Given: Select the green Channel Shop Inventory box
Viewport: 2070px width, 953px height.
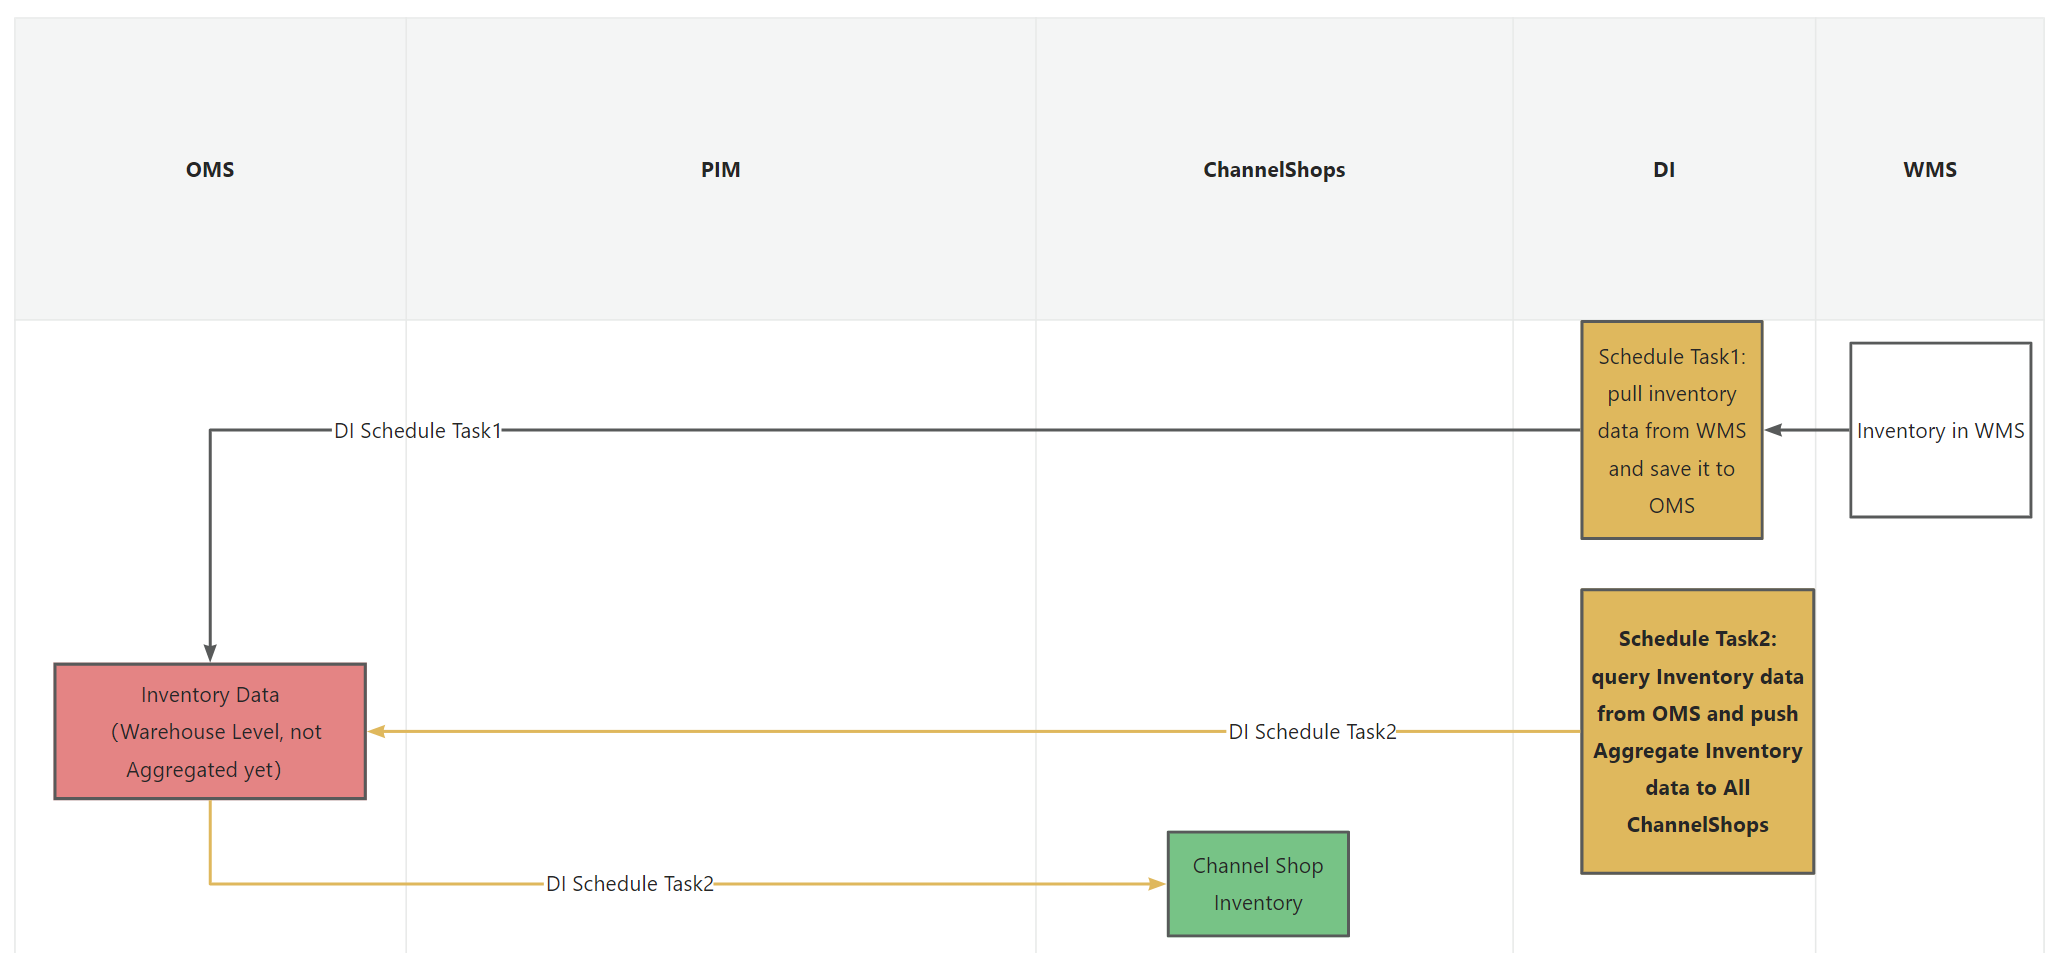Looking at the screenshot, I should click(x=1258, y=884).
